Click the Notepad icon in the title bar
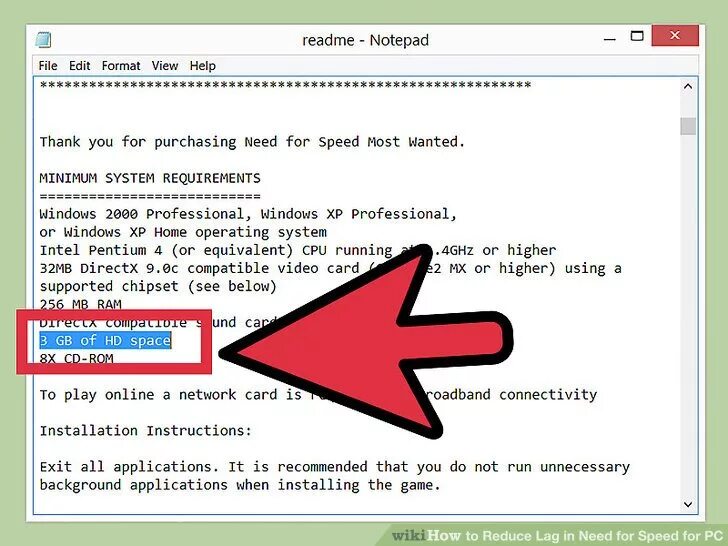 (43, 40)
